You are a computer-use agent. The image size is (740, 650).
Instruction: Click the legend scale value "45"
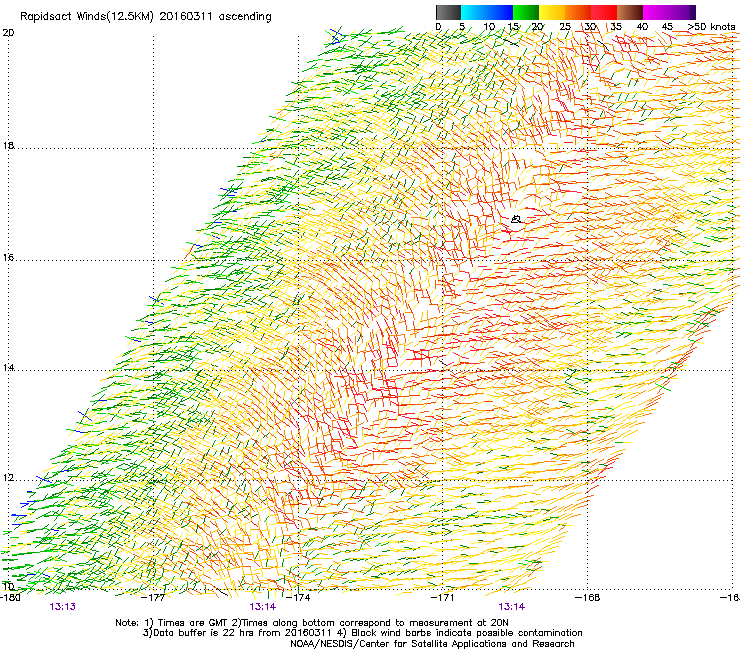pyautogui.click(x=667, y=27)
